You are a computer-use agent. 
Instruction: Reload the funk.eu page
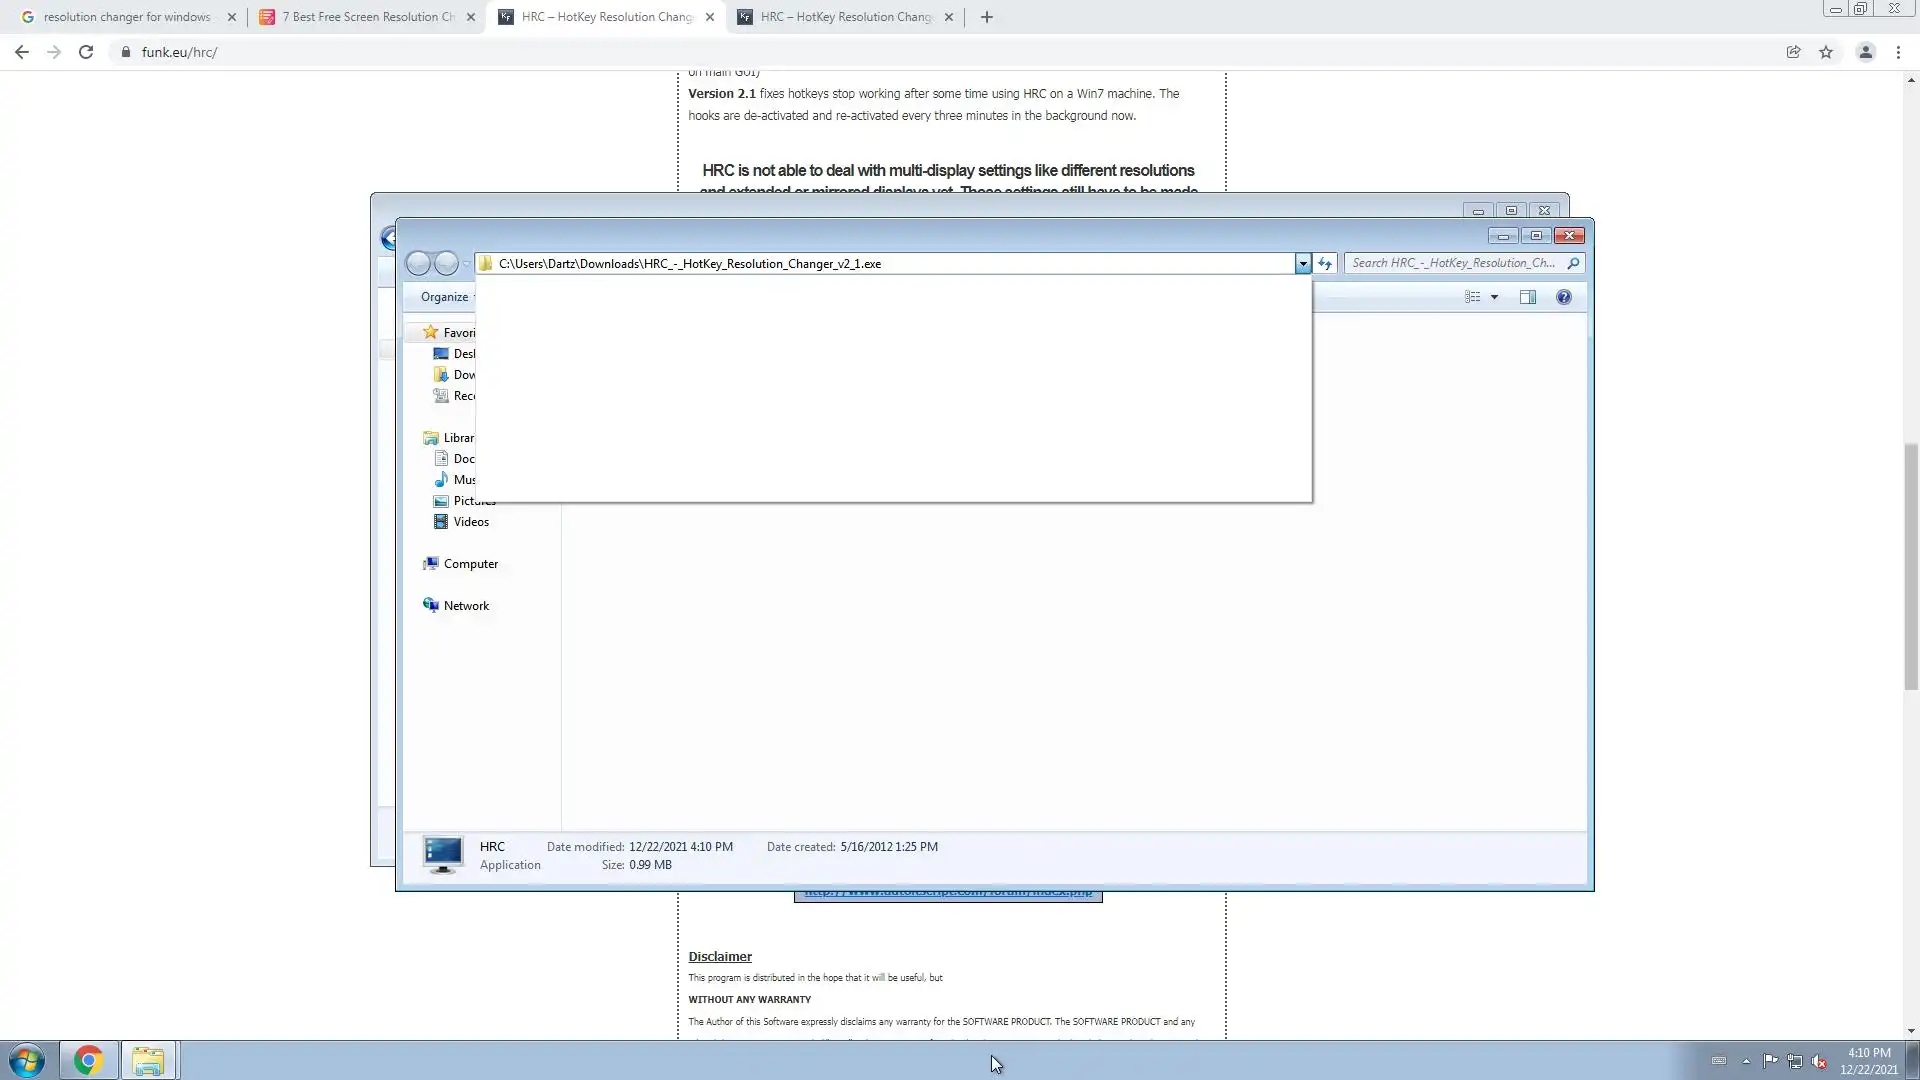86,52
